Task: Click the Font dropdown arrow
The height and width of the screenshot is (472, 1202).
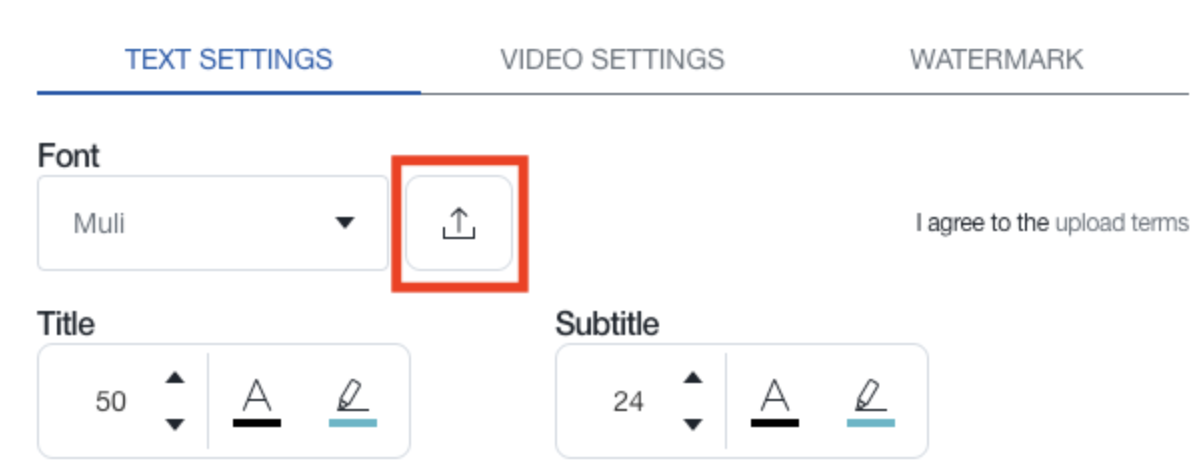Action: pos(345,223)
